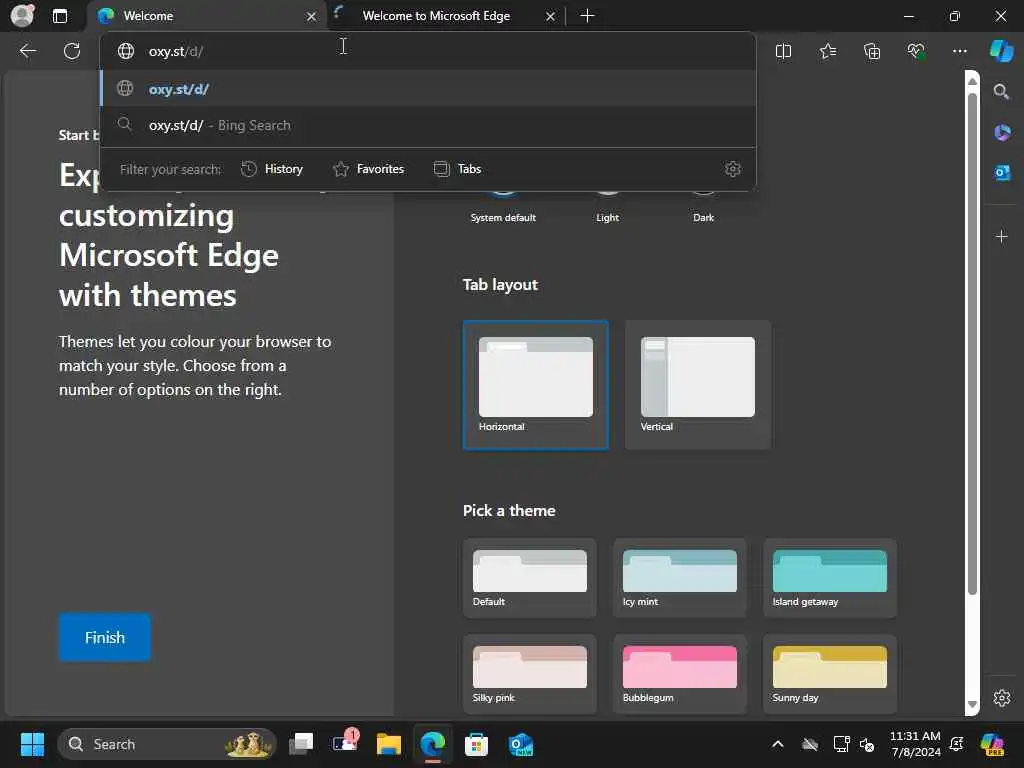This screenshot has width=1024, height=768.
Task: Open the sidebar Outlook icon
Action: point(1002,172)
